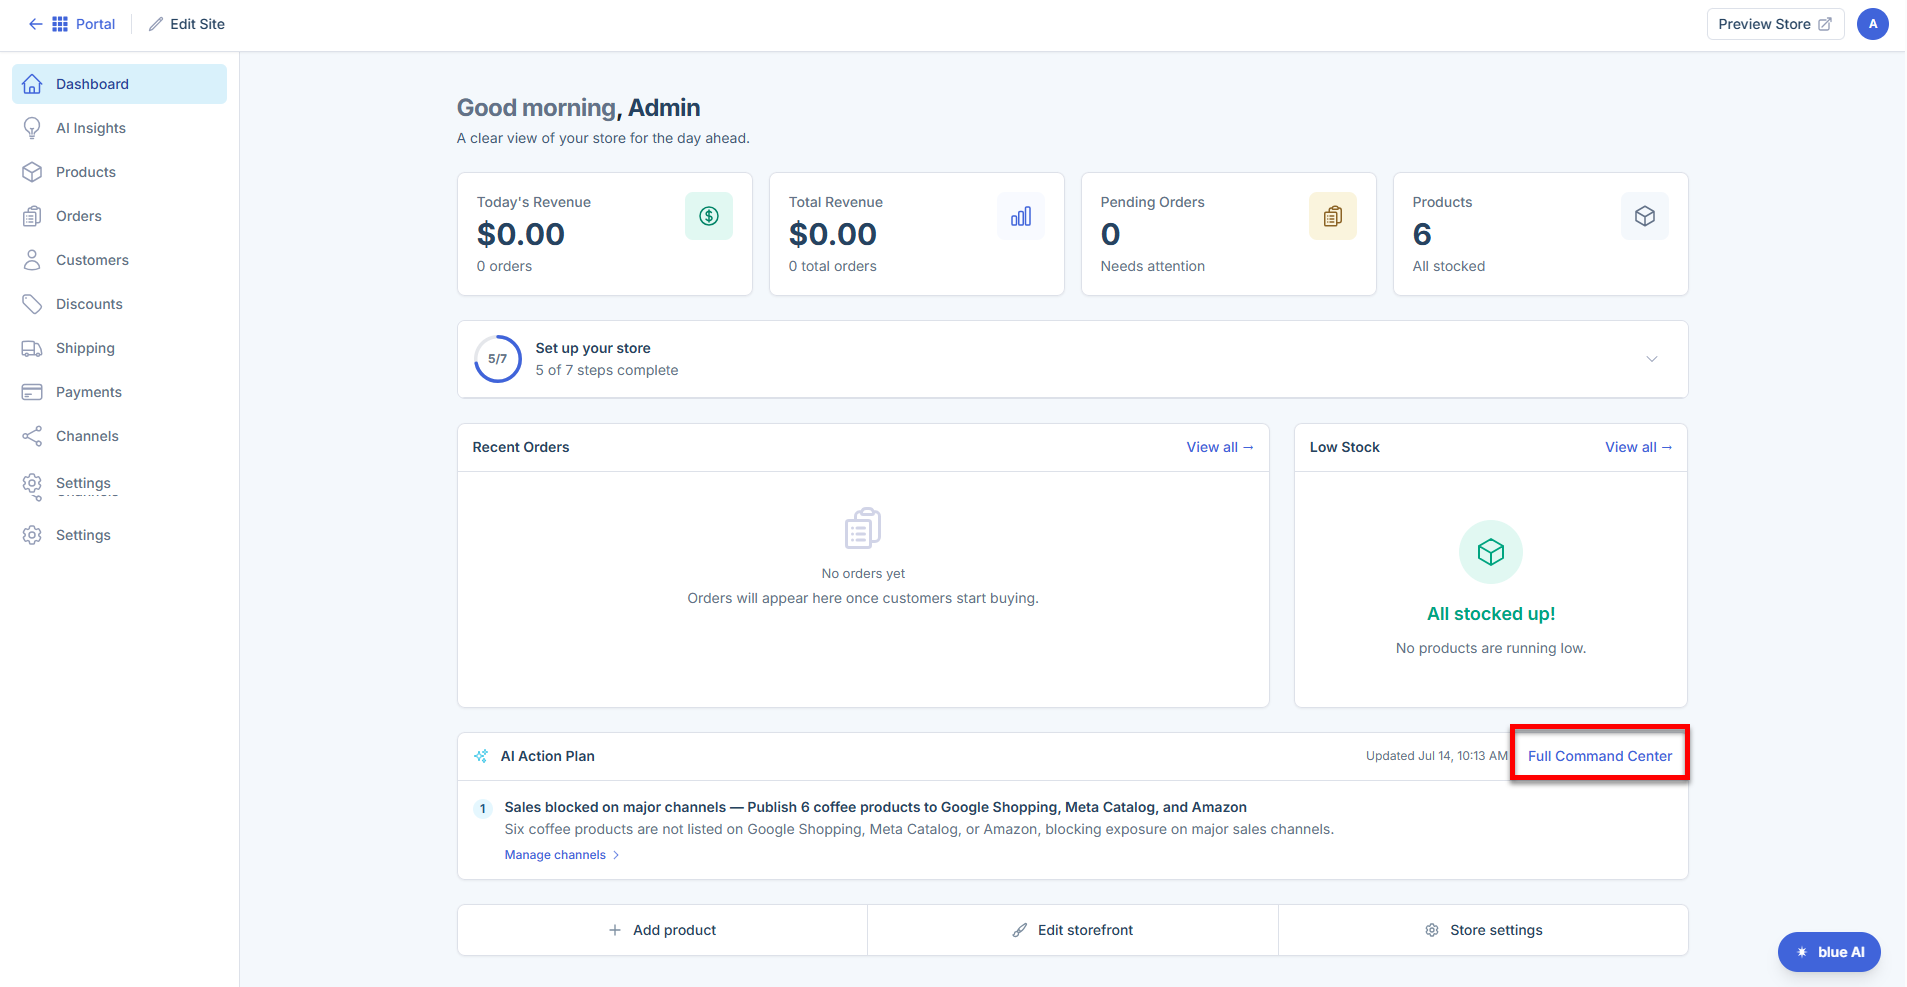Viewport: 1907px width, 987px height.
Task: Click the Dashboard home icon
Action: click(32, 84)
